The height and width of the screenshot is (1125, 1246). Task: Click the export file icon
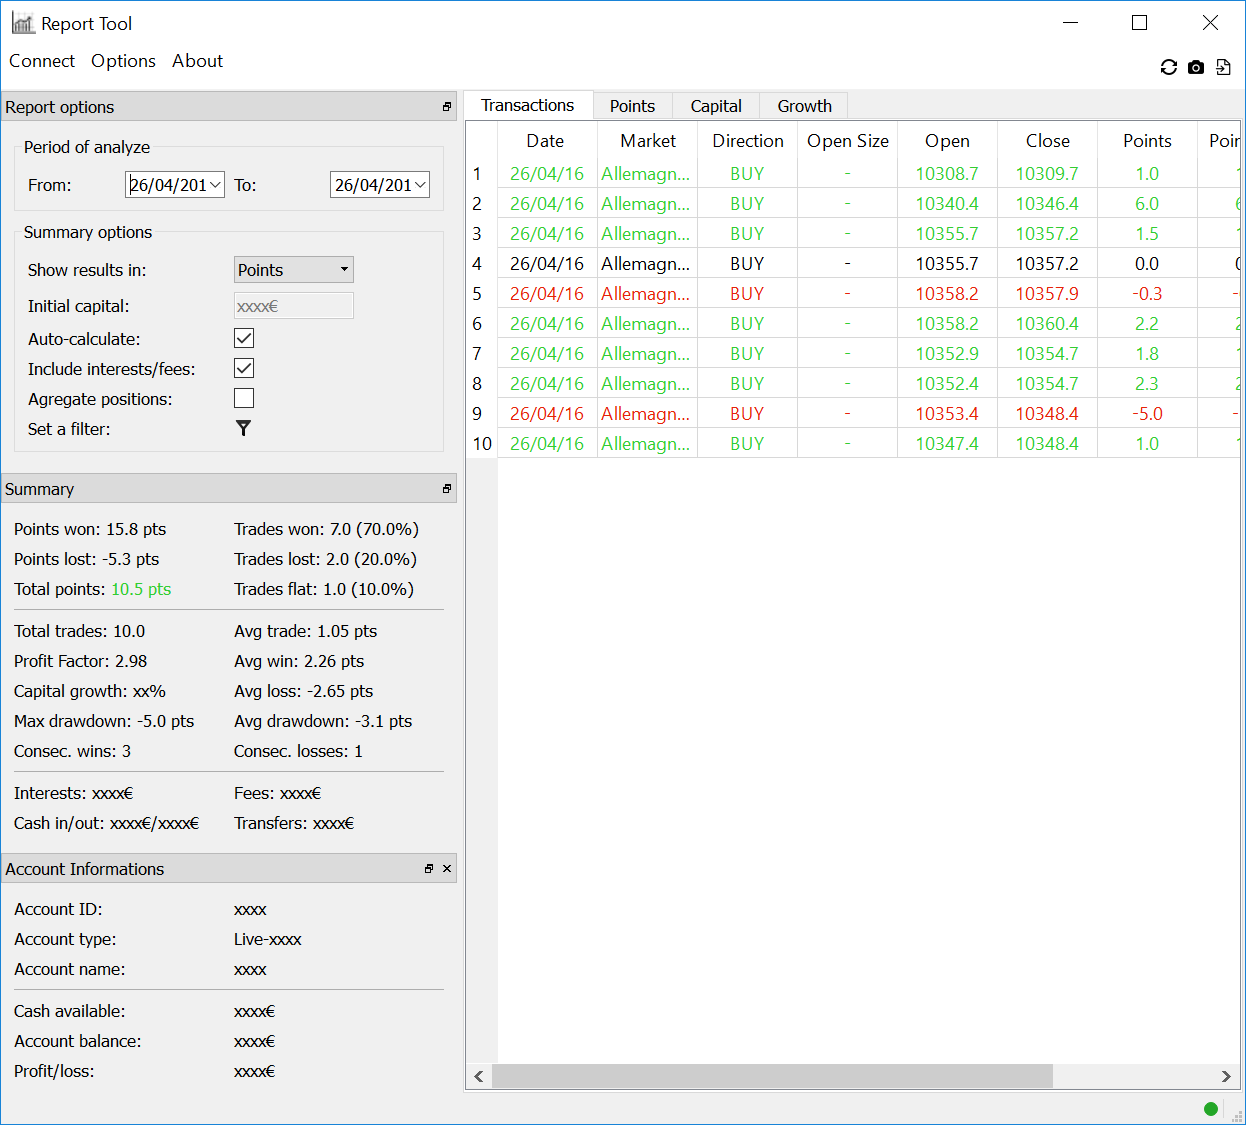pyautogui.click(x=1223, y=67)
